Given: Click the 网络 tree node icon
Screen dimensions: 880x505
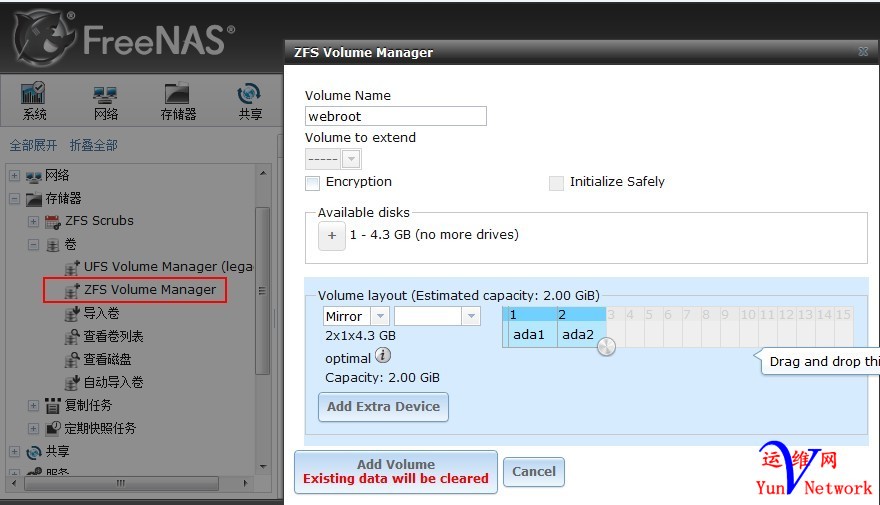Looking at the screenshot, I should point(34,176).
